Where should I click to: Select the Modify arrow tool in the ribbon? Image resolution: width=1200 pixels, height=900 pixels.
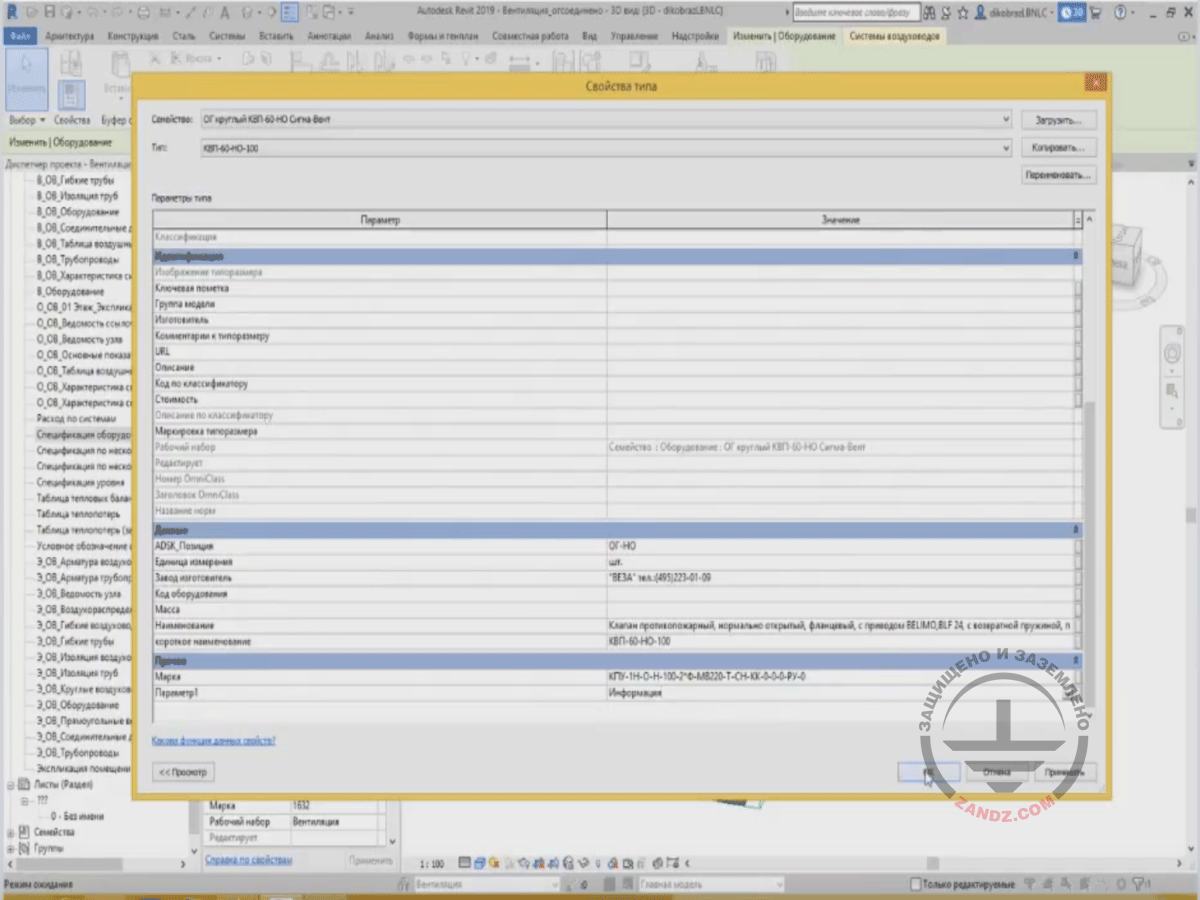[25, 80]
